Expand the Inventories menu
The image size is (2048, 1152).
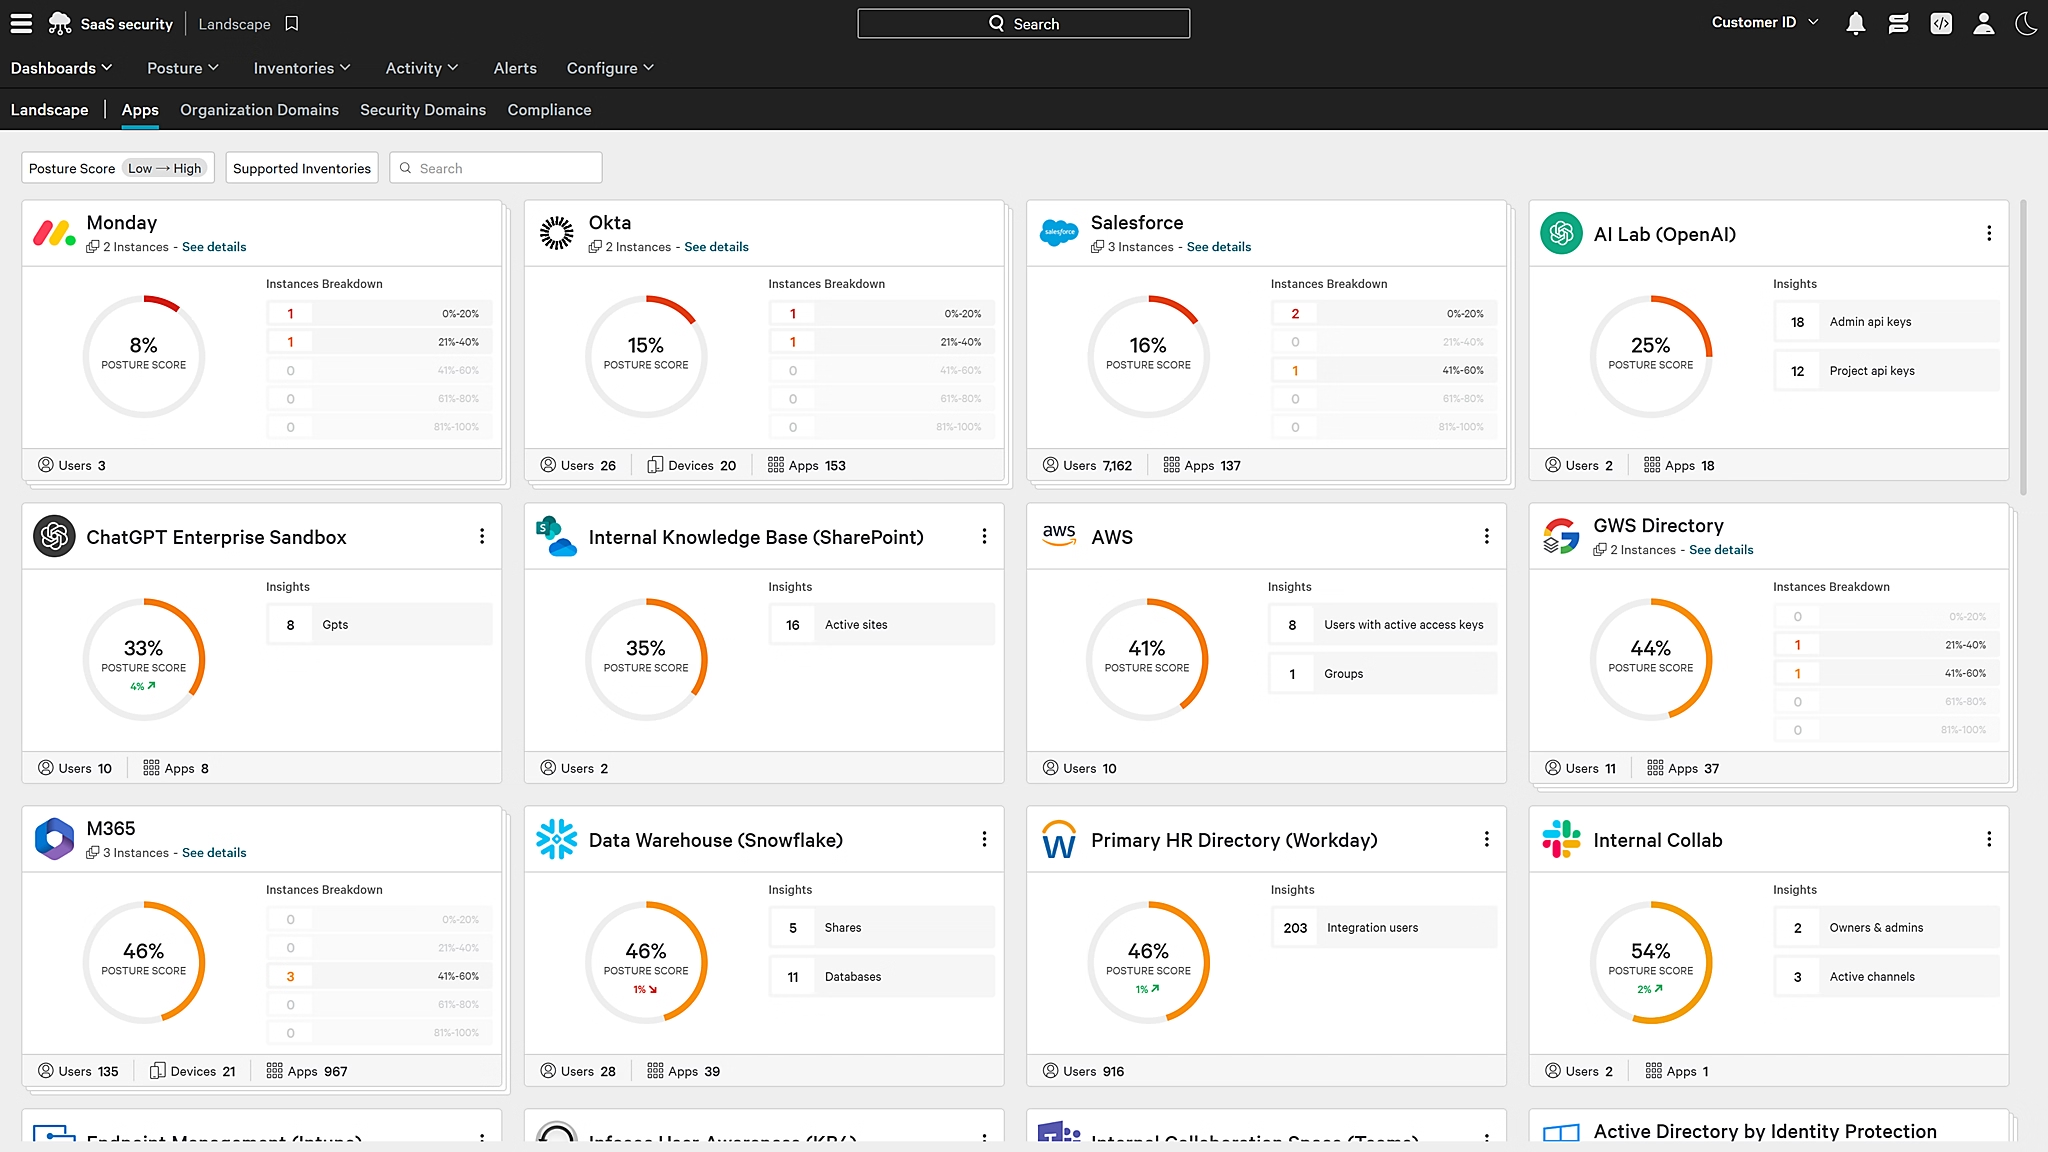(301, 68)
